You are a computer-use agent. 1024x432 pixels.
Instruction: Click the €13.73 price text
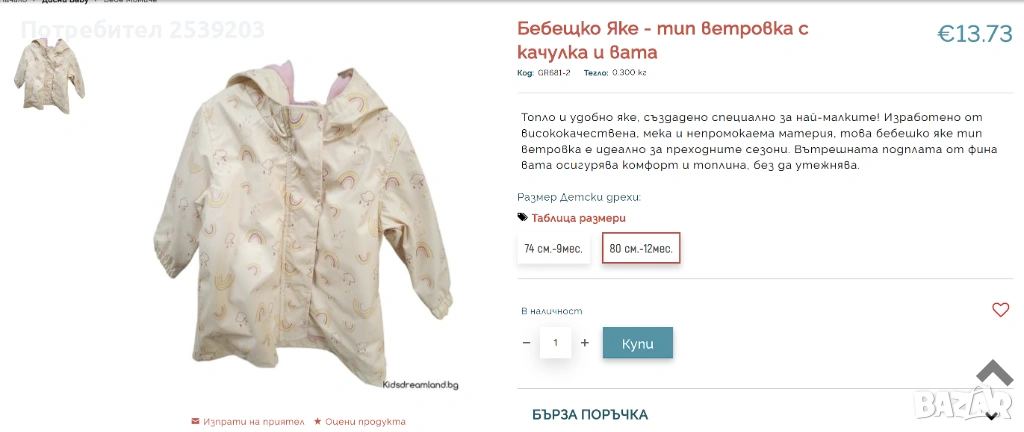974,34
